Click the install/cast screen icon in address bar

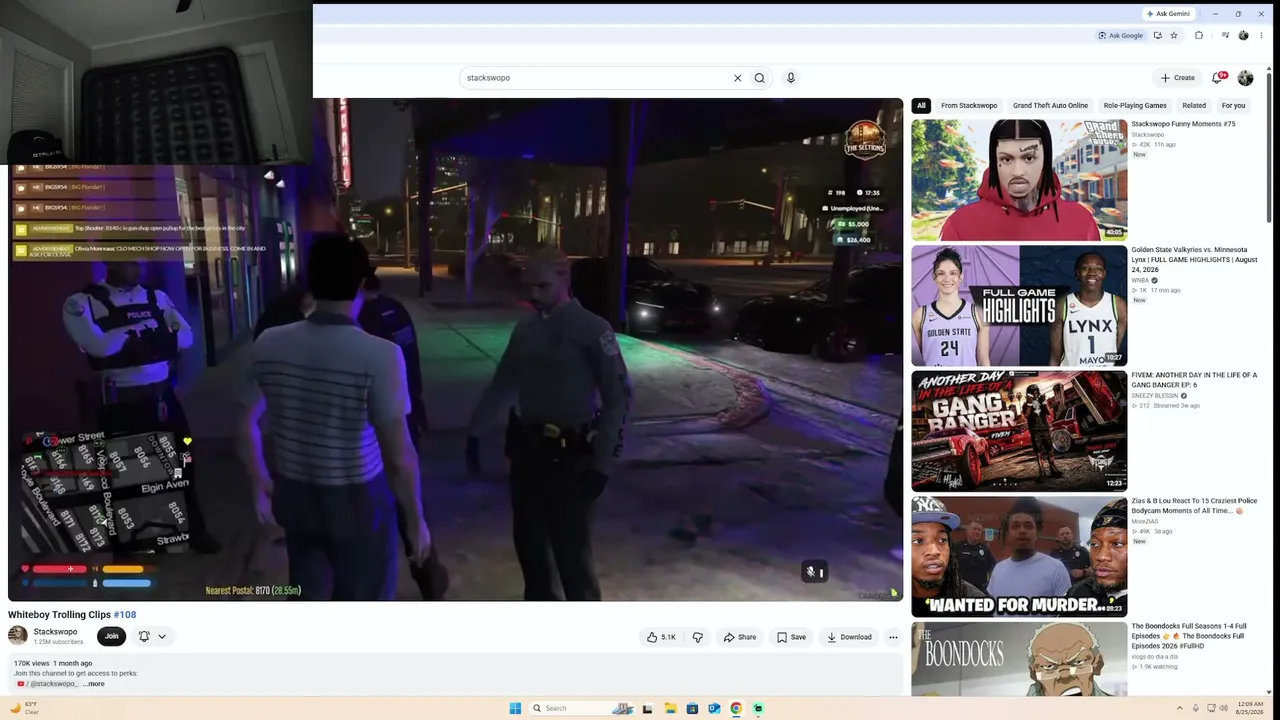tap(1158, 35)
